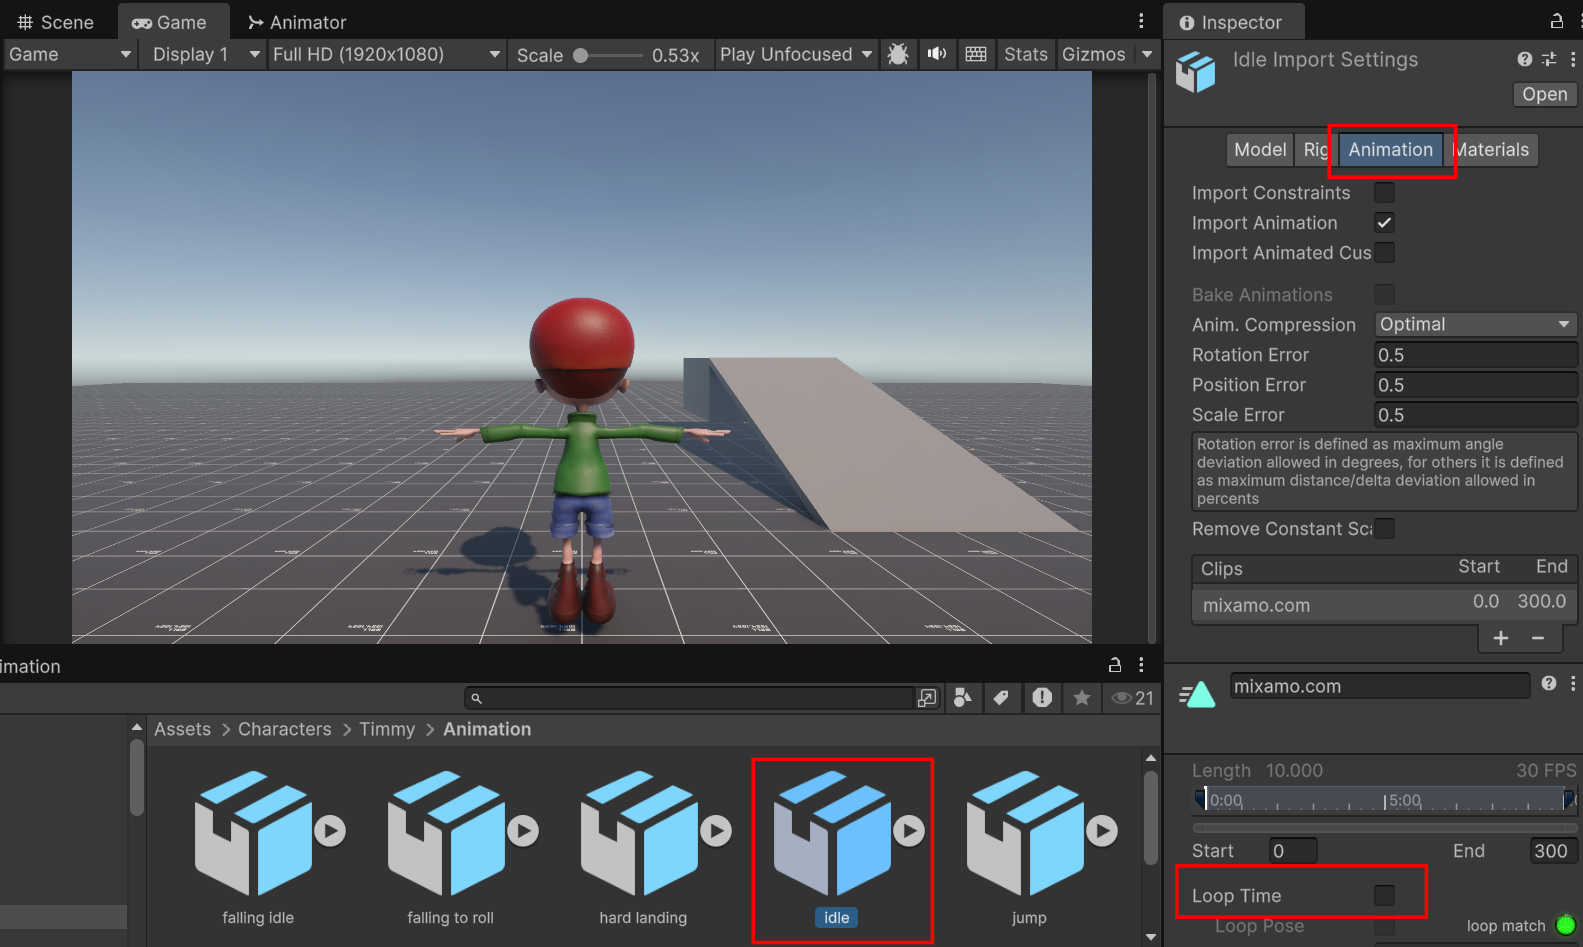The width and height of the screenshot is (1583, 947).
Task: Open the Inspector help question mark icon
Action: pos(1524,59)
